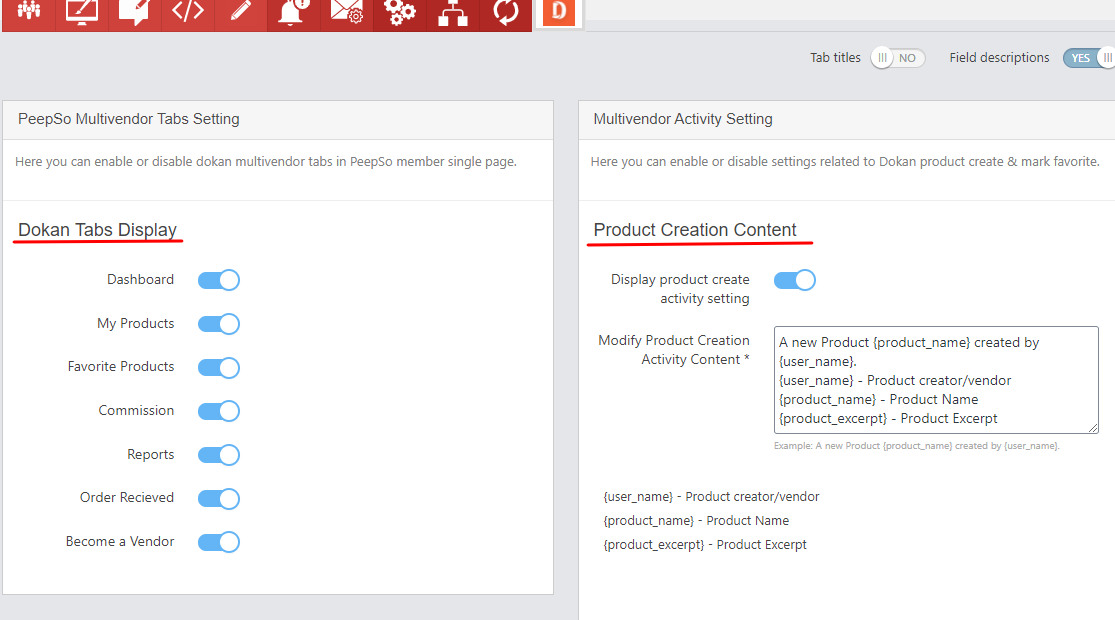Click the Modify Product Creation Activity Content label
The width and height of the screenshot is (1115, 620).
click(674, 350)
